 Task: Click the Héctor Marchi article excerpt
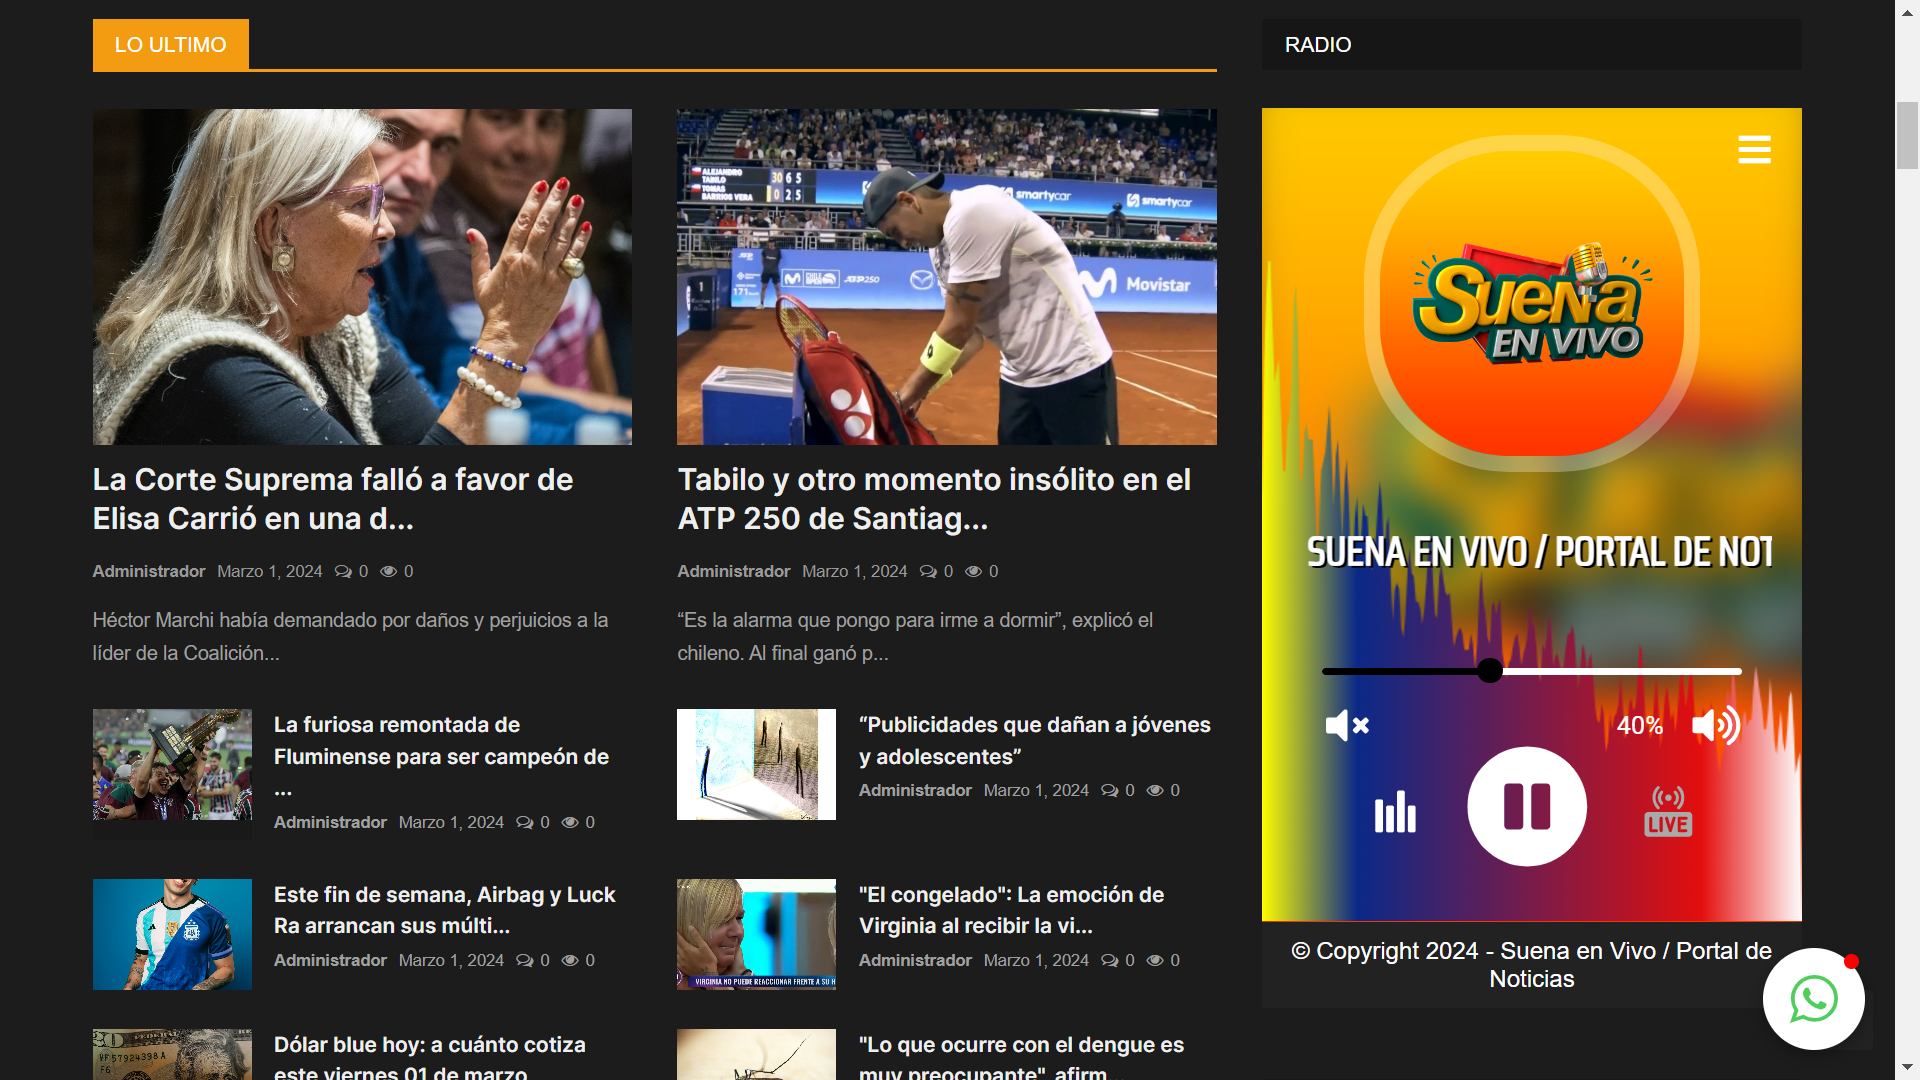[350, 636]
